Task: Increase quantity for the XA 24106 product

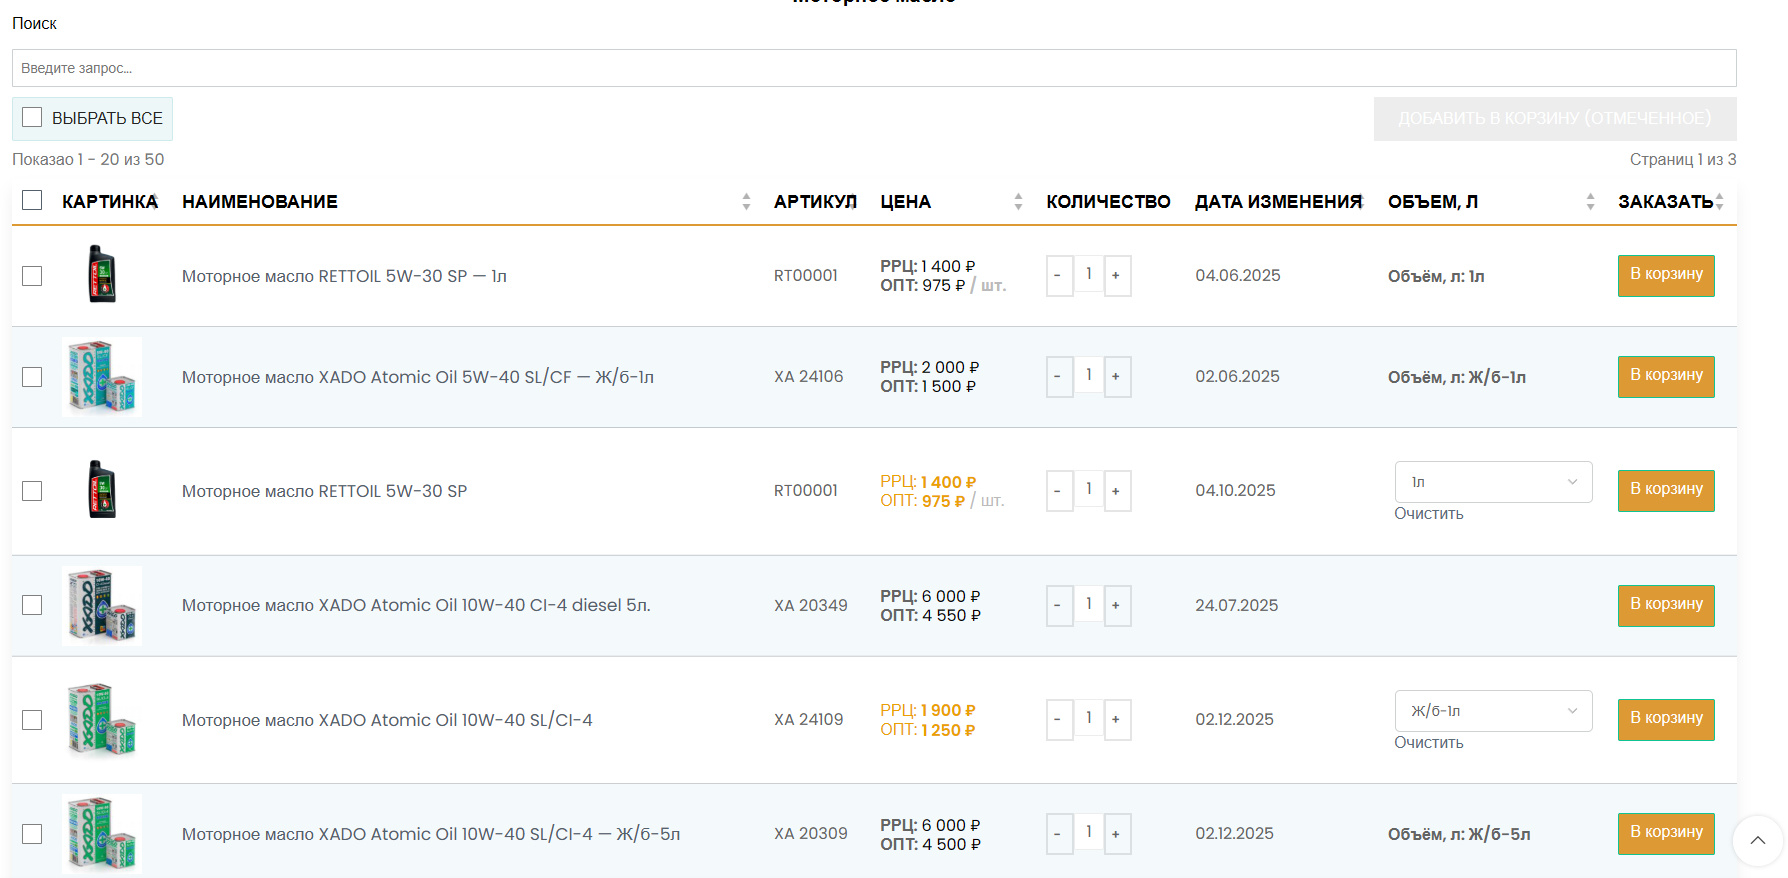Action: point(1117,377)
